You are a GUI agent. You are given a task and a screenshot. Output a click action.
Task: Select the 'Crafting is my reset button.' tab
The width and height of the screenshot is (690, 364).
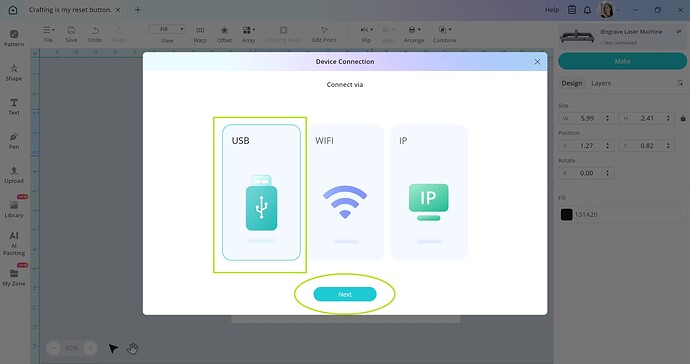[70, 10]
